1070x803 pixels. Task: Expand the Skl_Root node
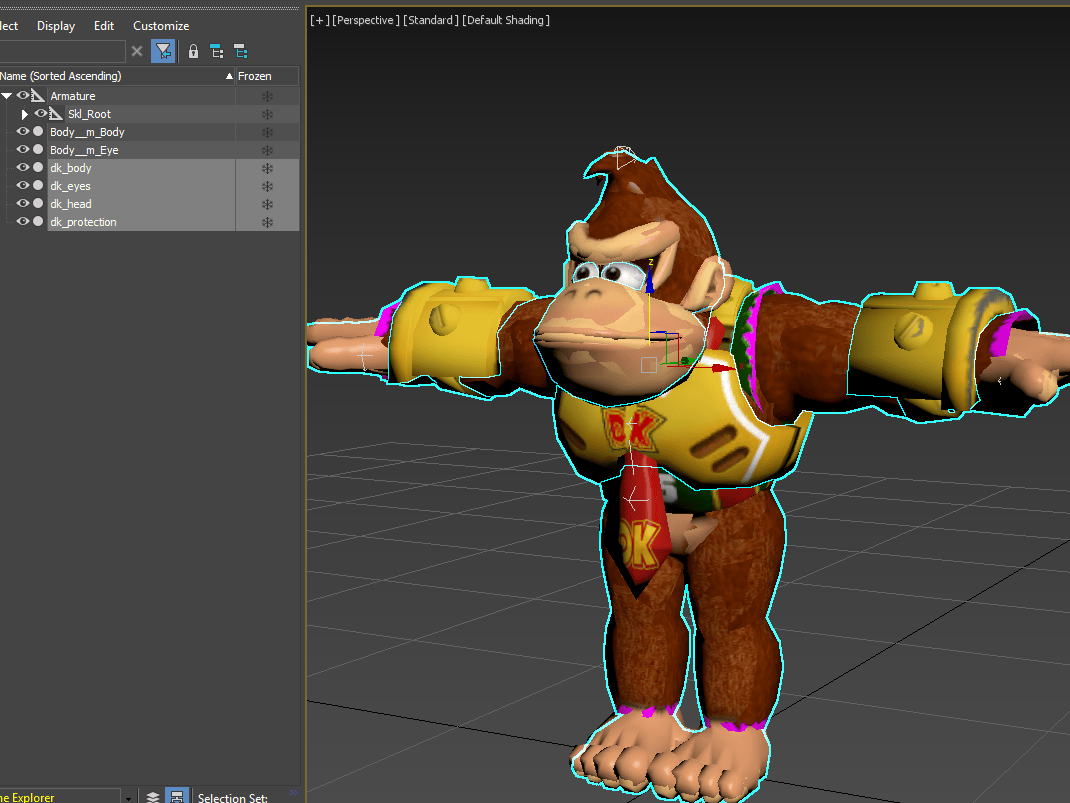click(x=25, y=114)
